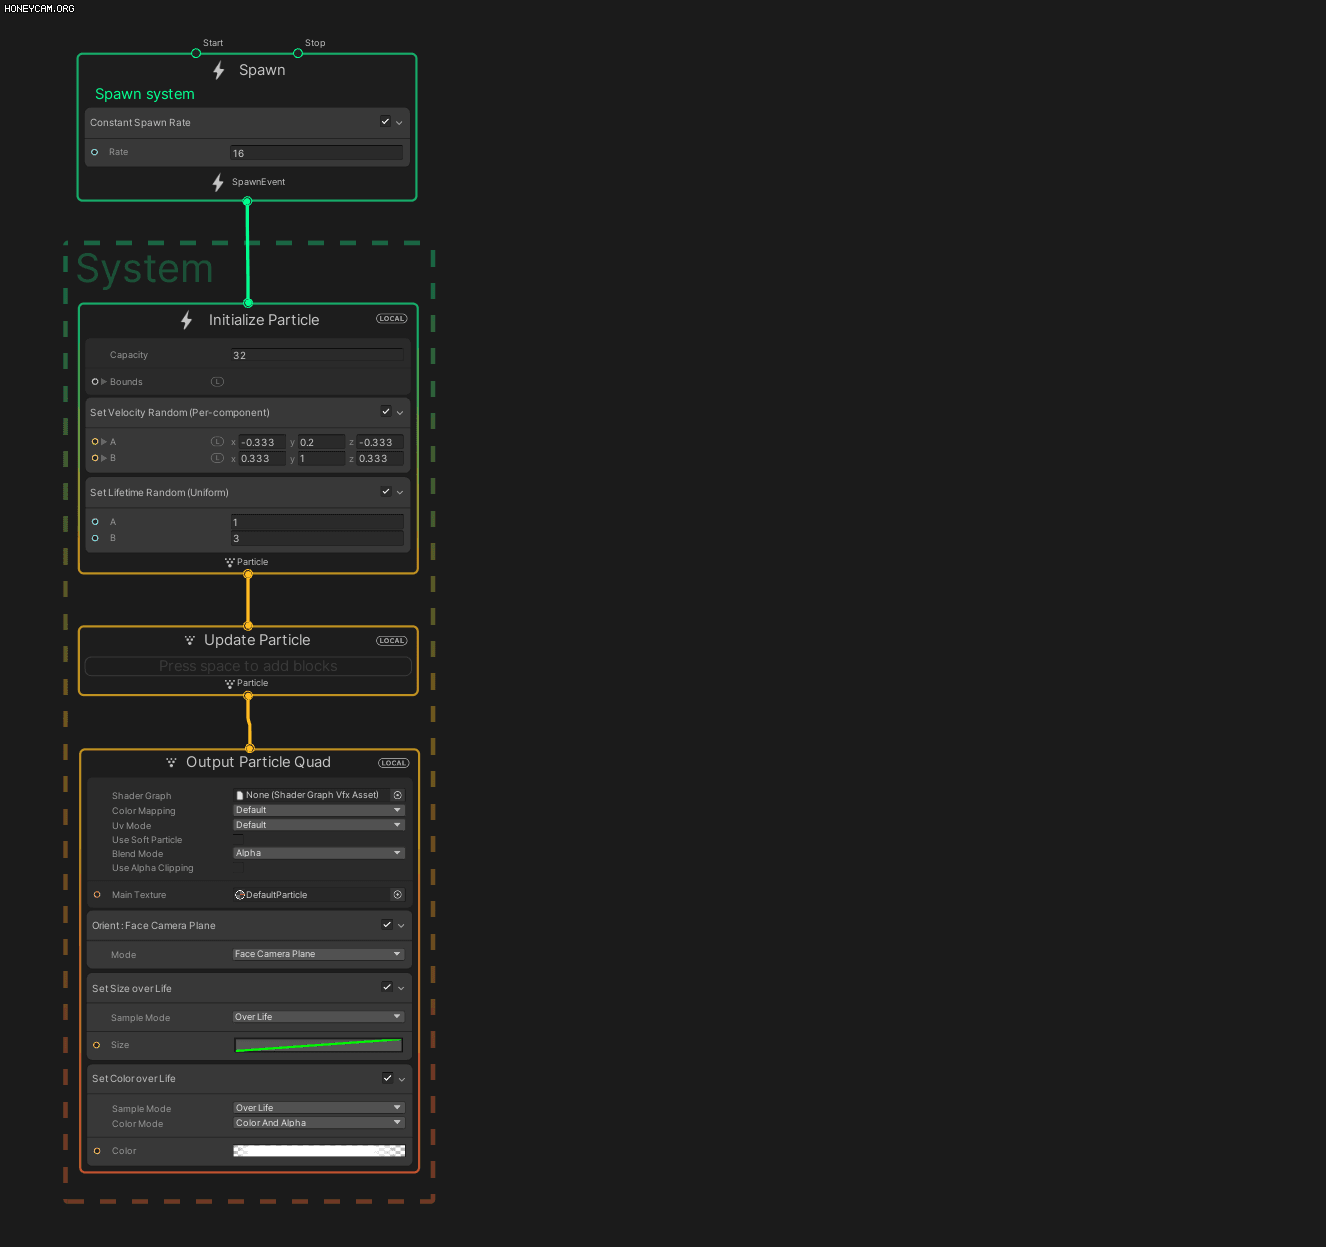The height and width of the screenshot is (1247, 1326).
Task: Toggle the Set Size over Life checkbox
Action: pyautogui.click(x=387, y=988)
